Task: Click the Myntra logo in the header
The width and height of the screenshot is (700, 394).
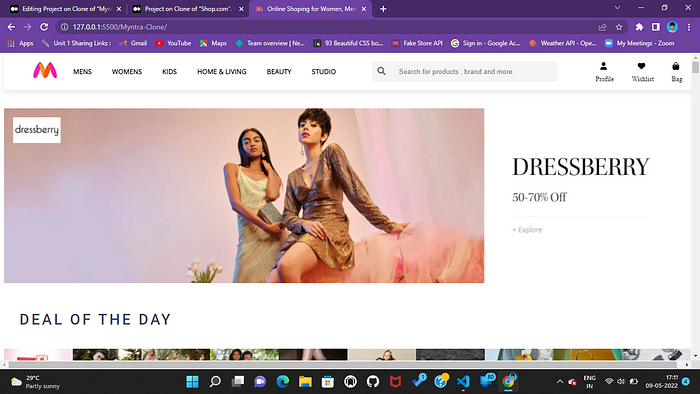Action: tap(45, 71)
